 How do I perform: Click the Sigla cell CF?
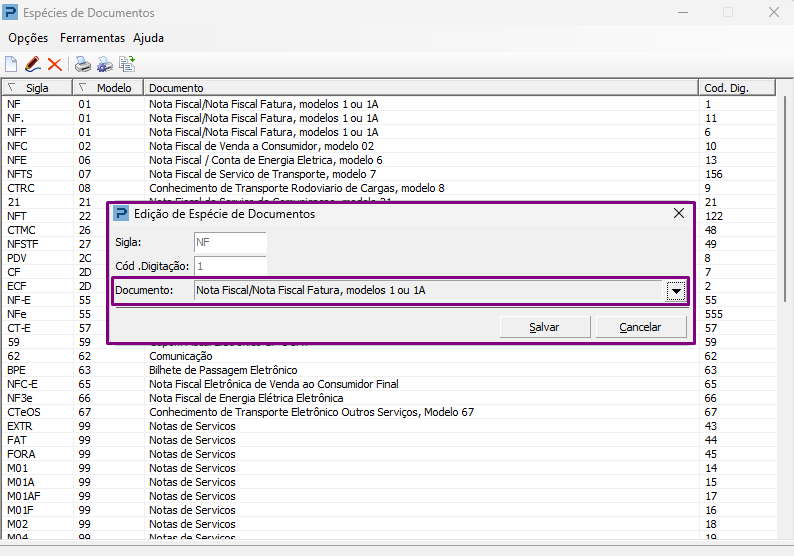point(14,272)
